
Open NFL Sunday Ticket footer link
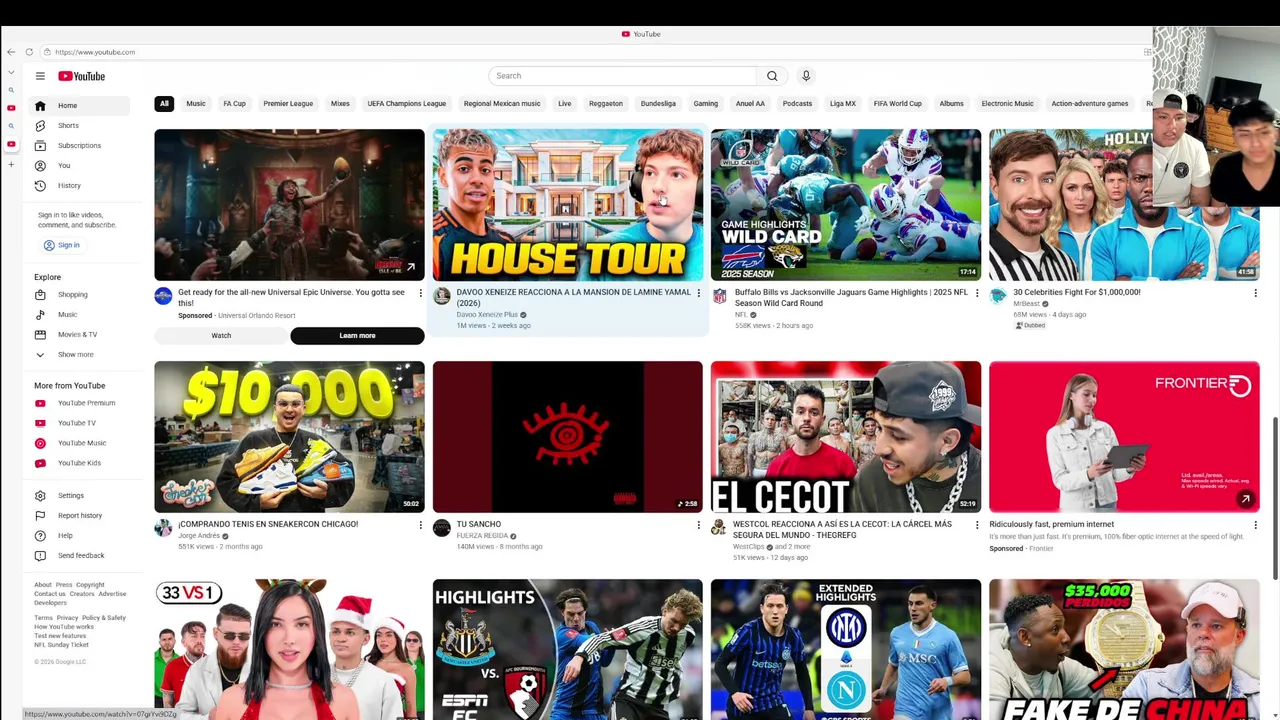(x=61, y=645)
